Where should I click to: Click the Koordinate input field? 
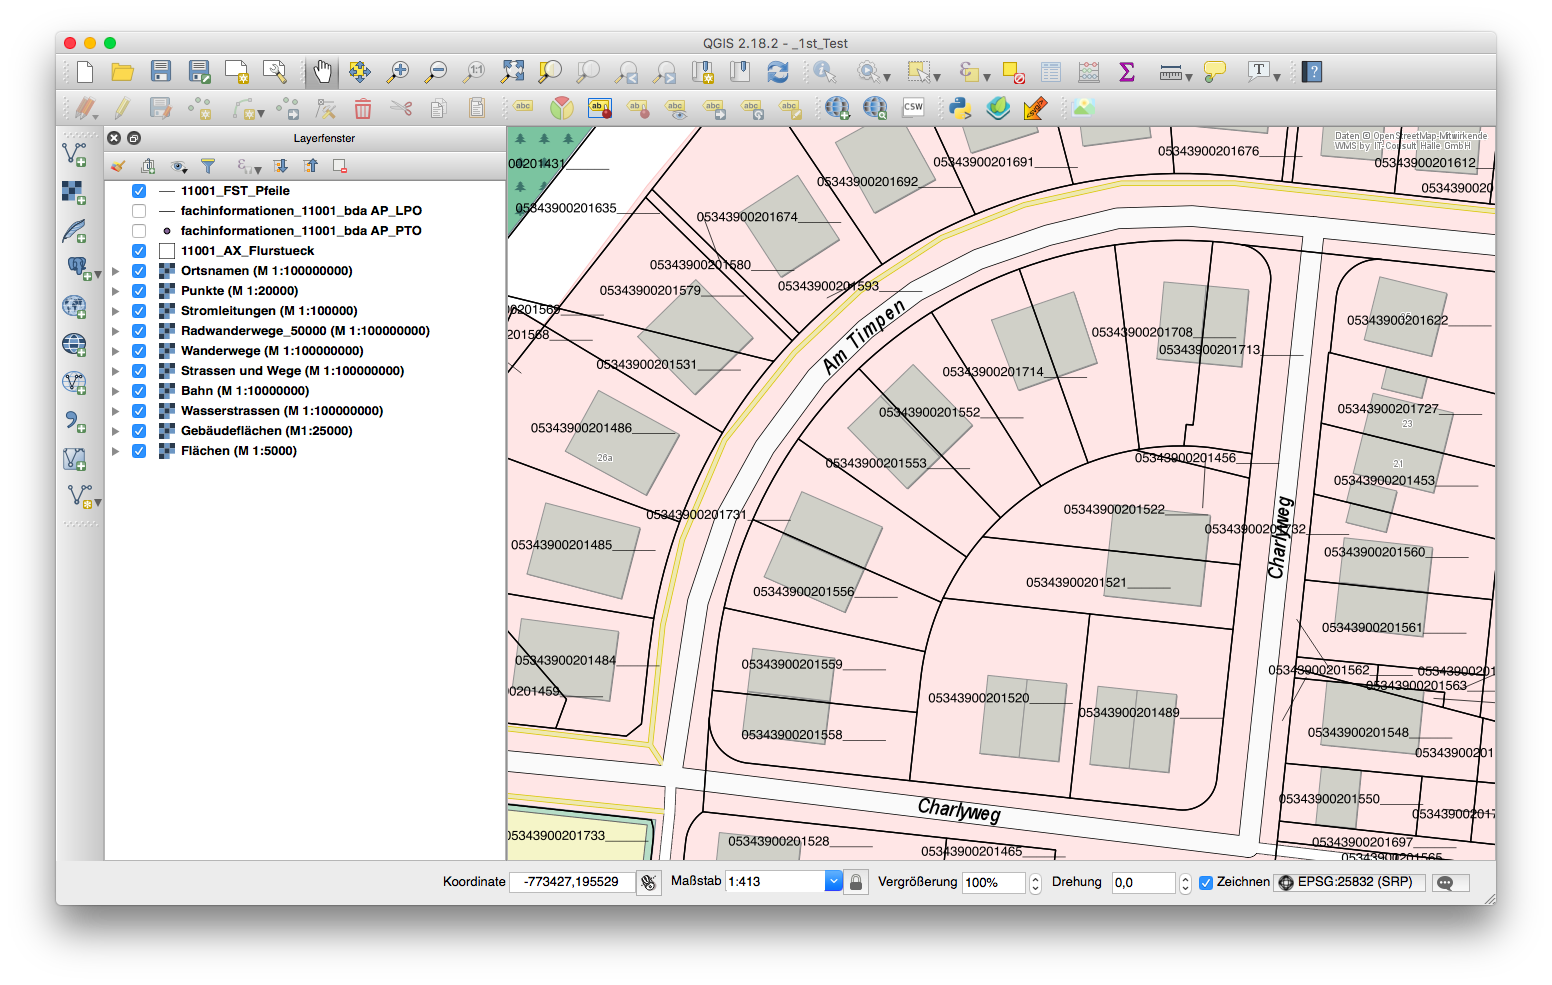(x=572, y=882)
